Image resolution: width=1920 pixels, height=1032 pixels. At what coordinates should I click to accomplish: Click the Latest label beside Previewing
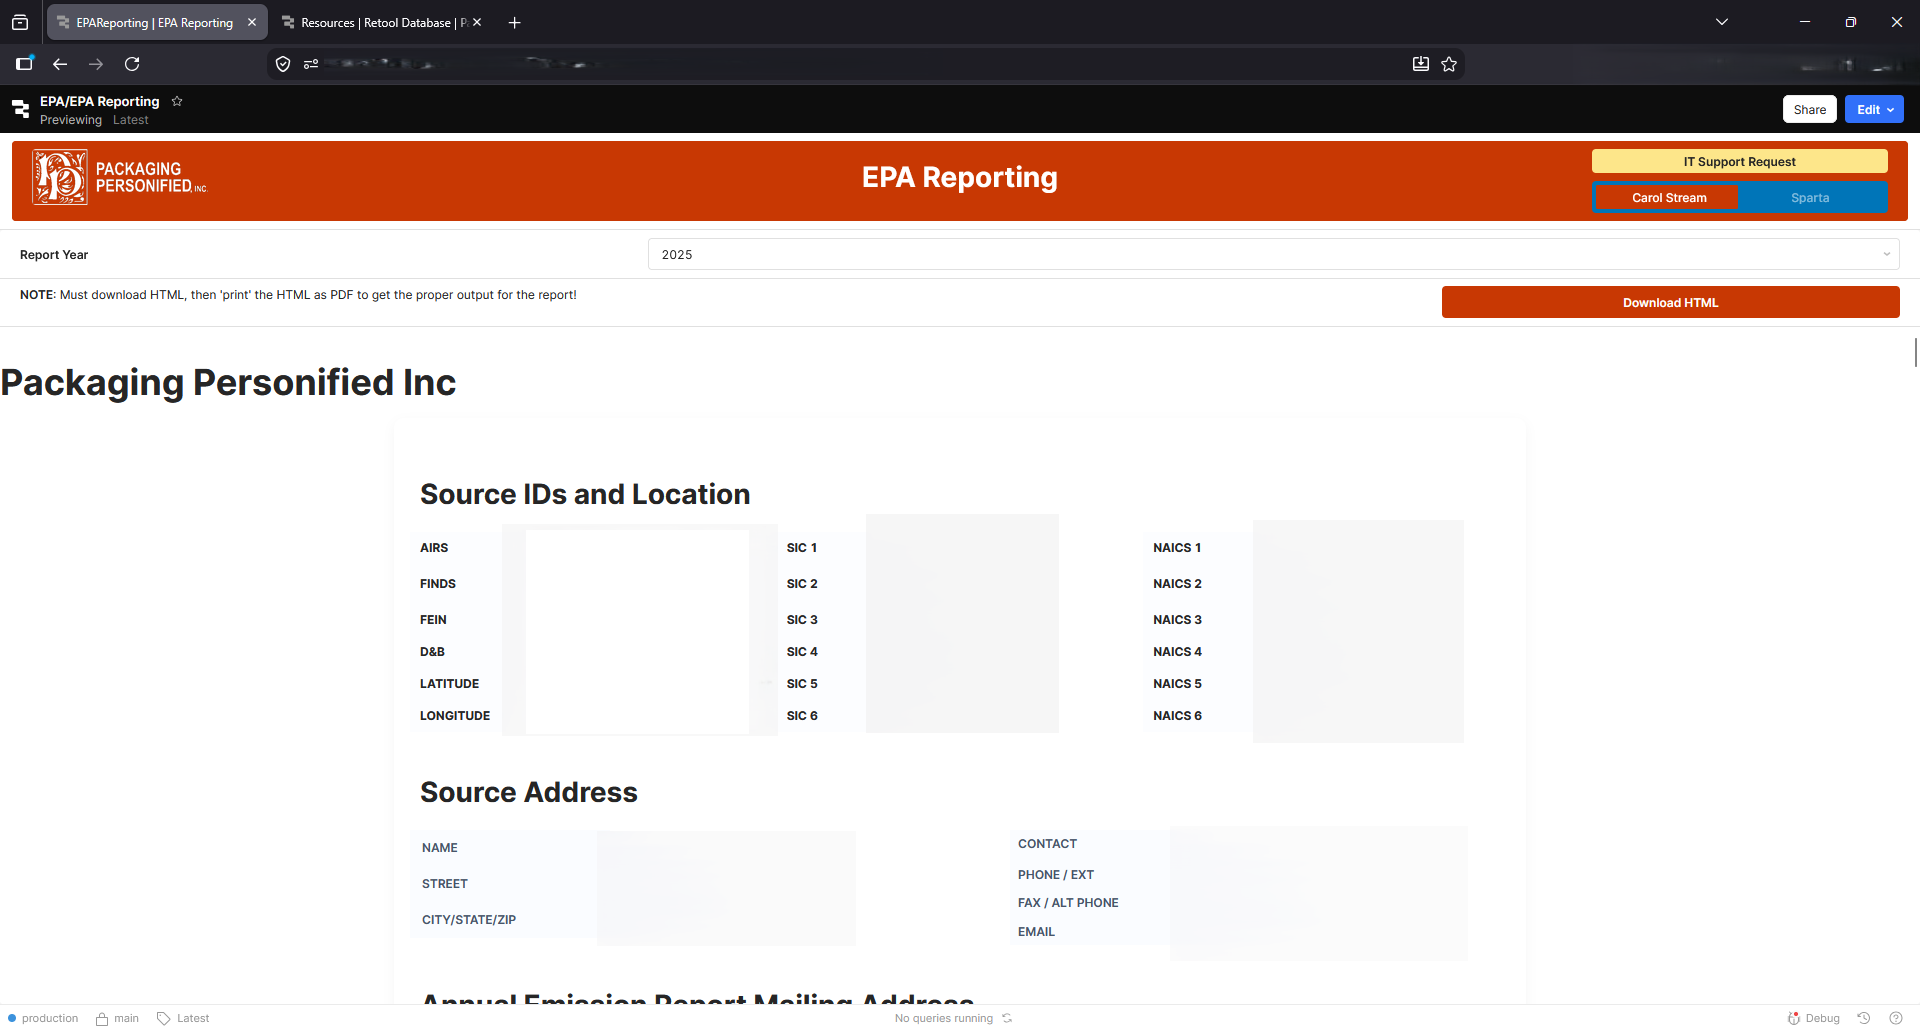pyautogui.click(x=130, y=120)
